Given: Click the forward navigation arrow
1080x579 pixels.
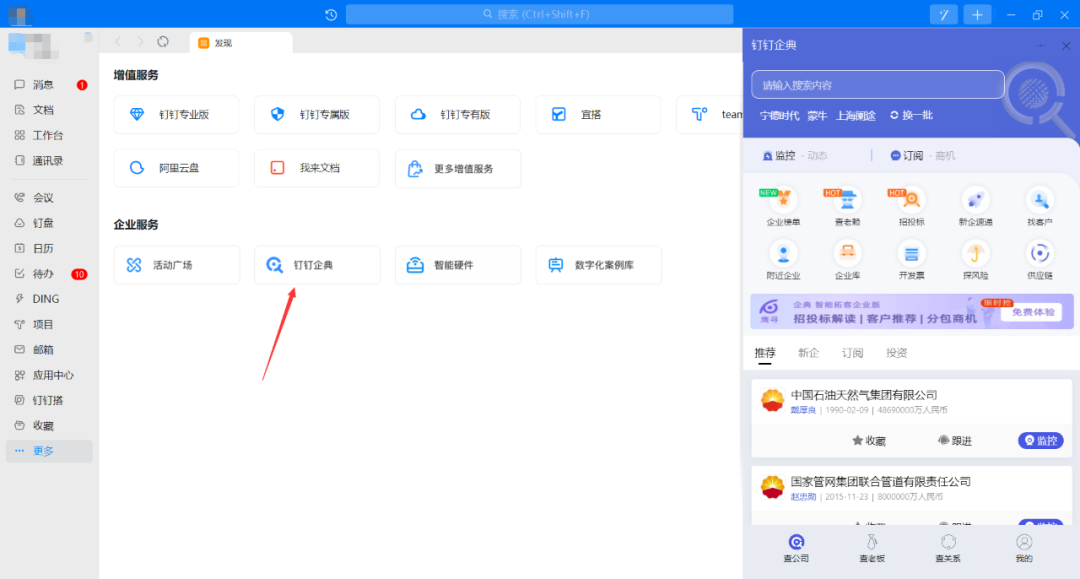Looking at the screenshot, I should click(x=141, y=42).
